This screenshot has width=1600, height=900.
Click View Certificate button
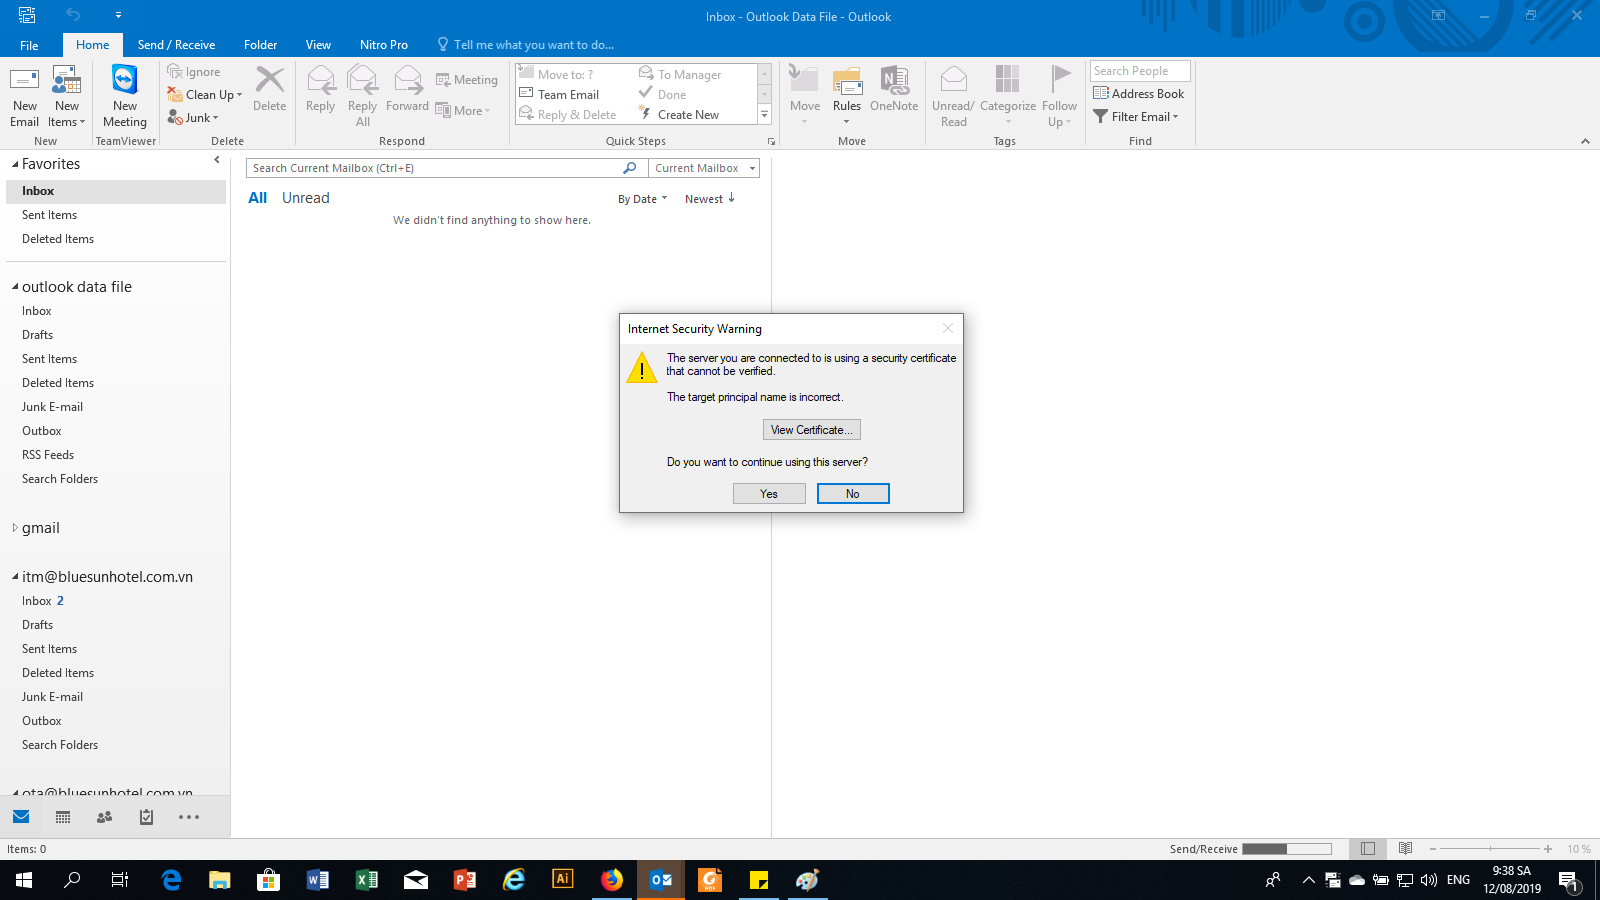[x=811, y=430]
